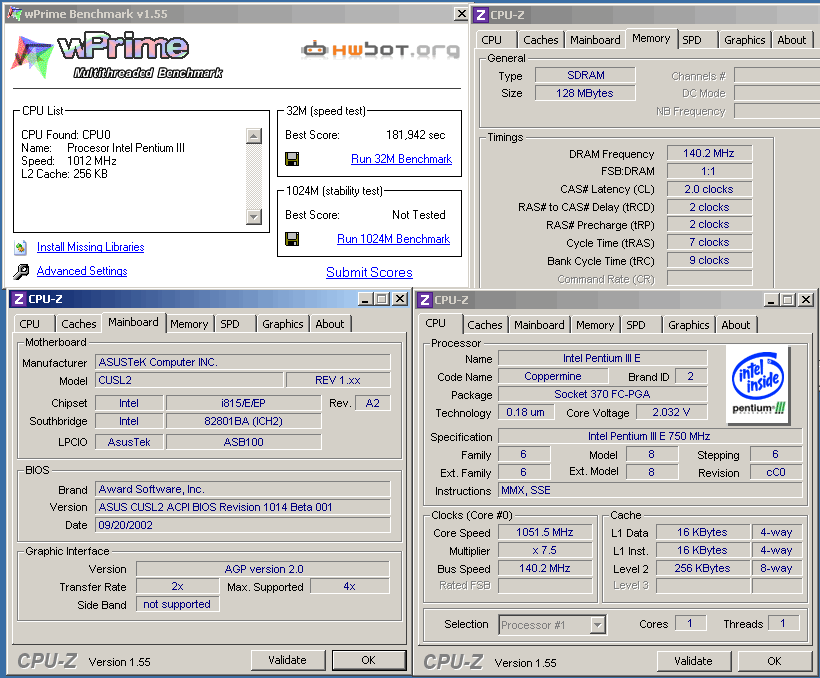
Task: Click OK in CPU tab CPU-Z window
Action: 775,661
